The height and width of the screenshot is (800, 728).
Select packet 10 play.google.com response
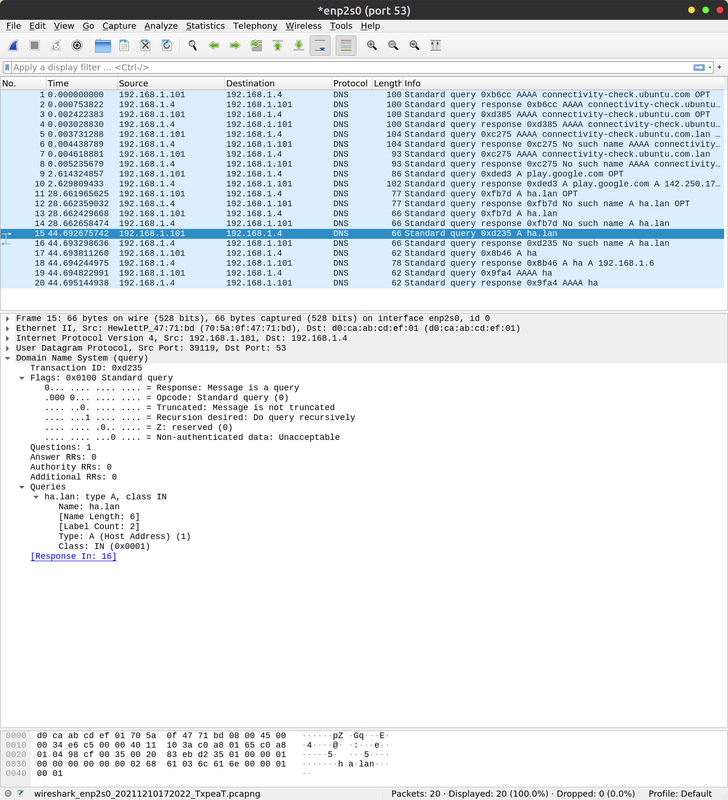pos(362,184)
